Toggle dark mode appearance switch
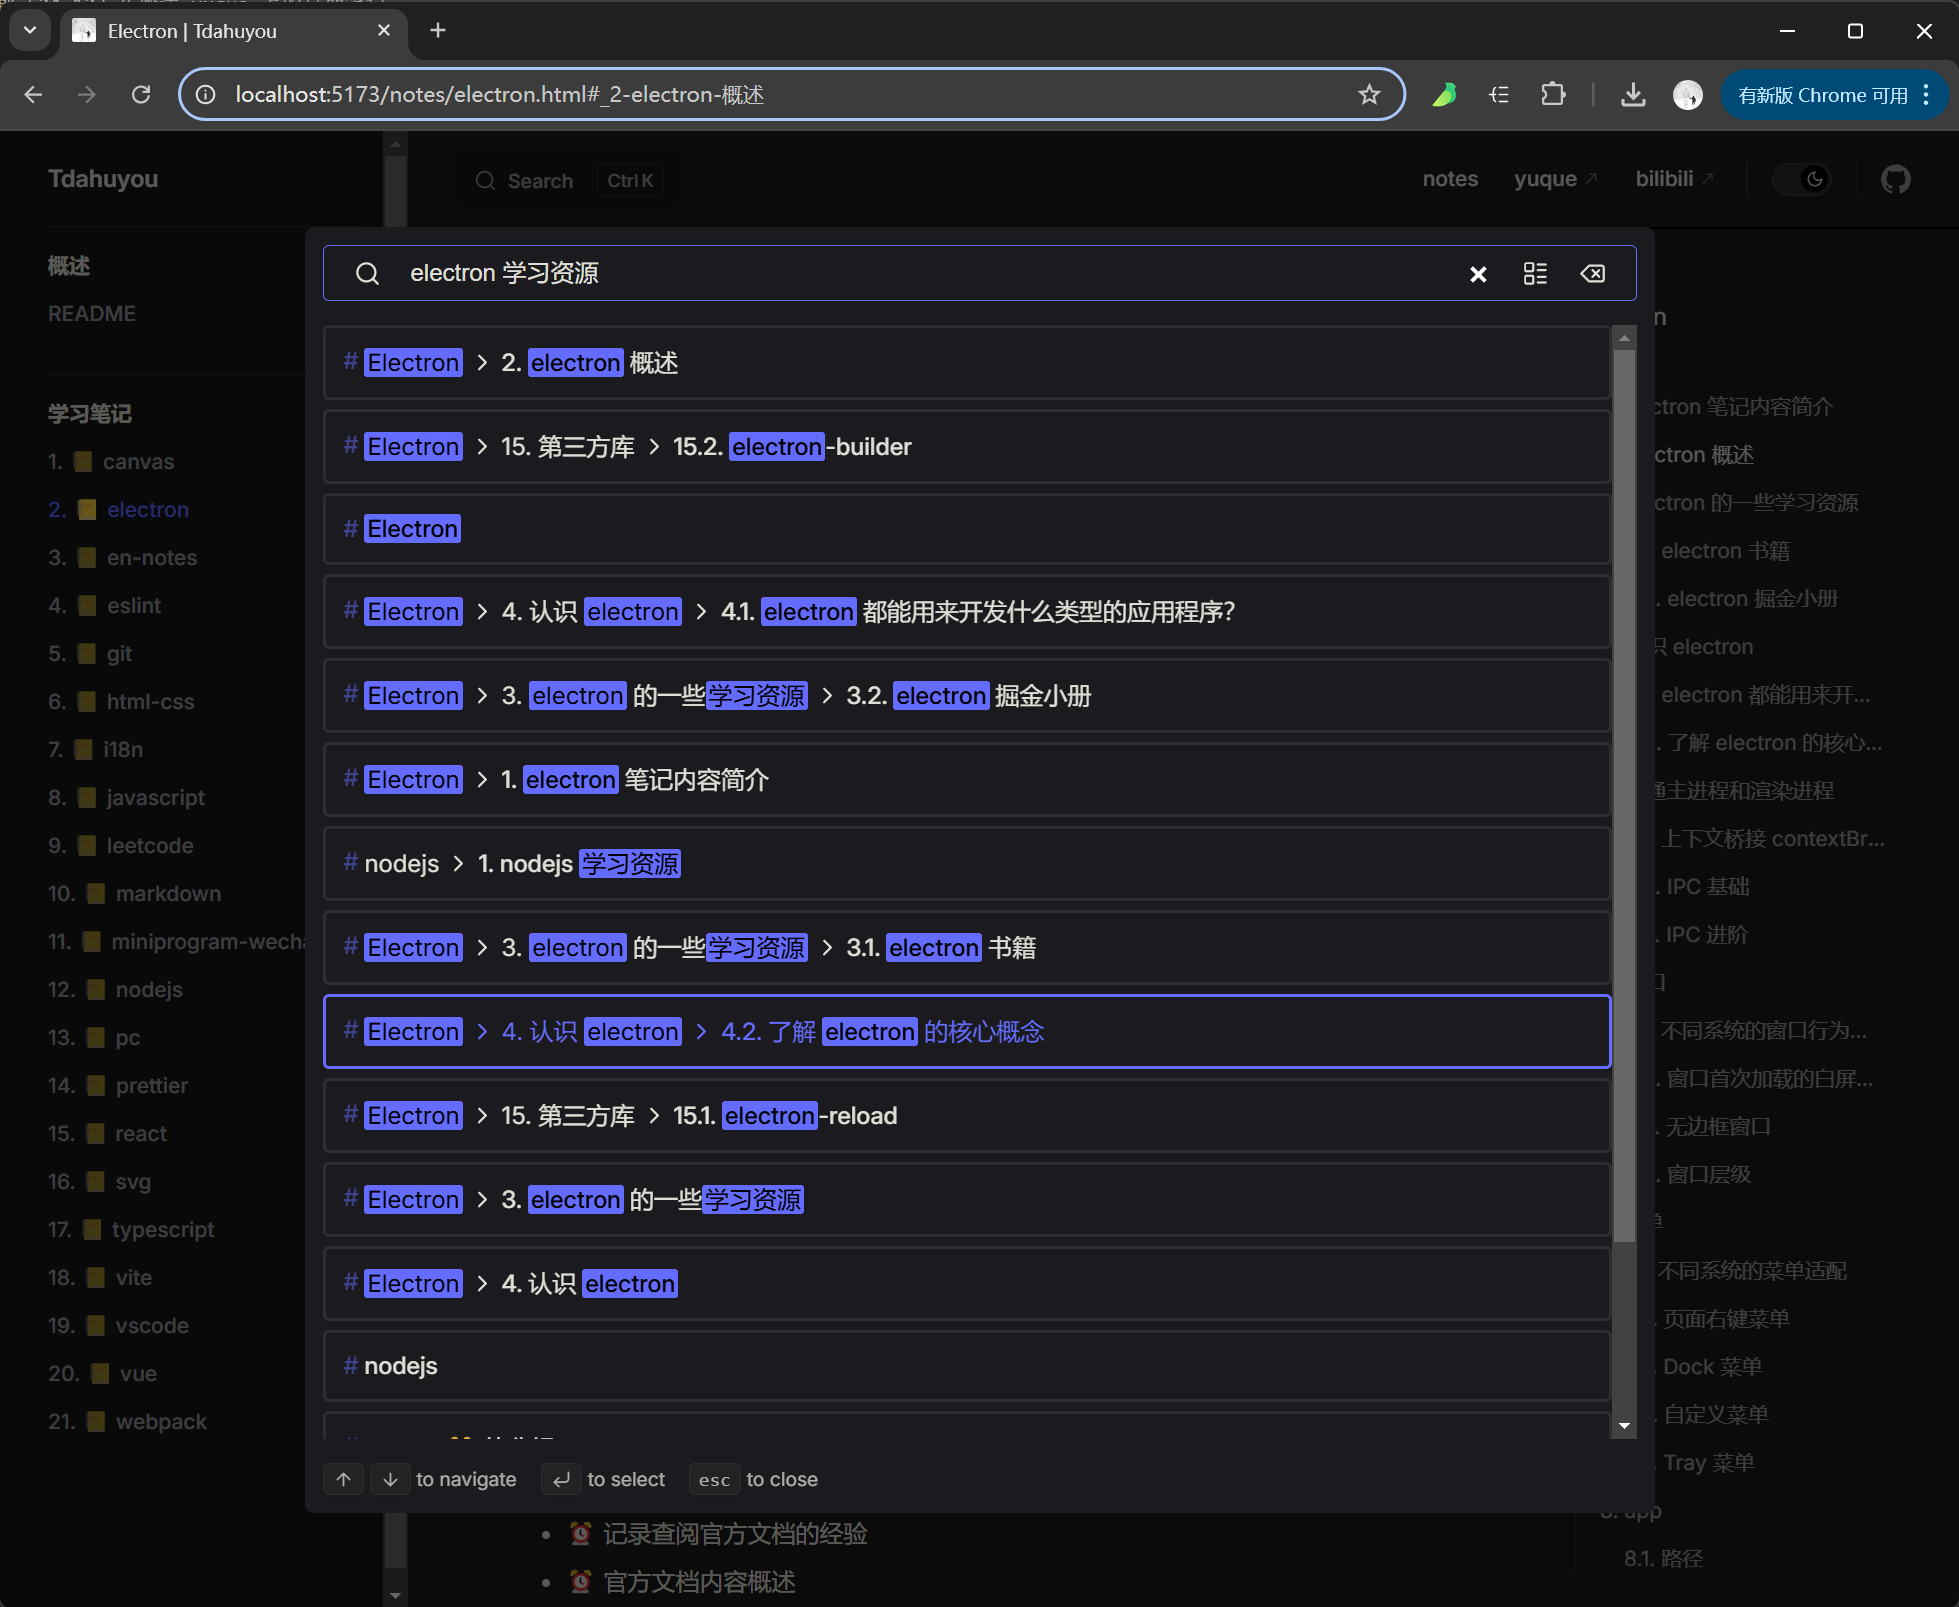Image resolution: width=1959 pixels, height=1607 pixels. [x=1803, y=179]
